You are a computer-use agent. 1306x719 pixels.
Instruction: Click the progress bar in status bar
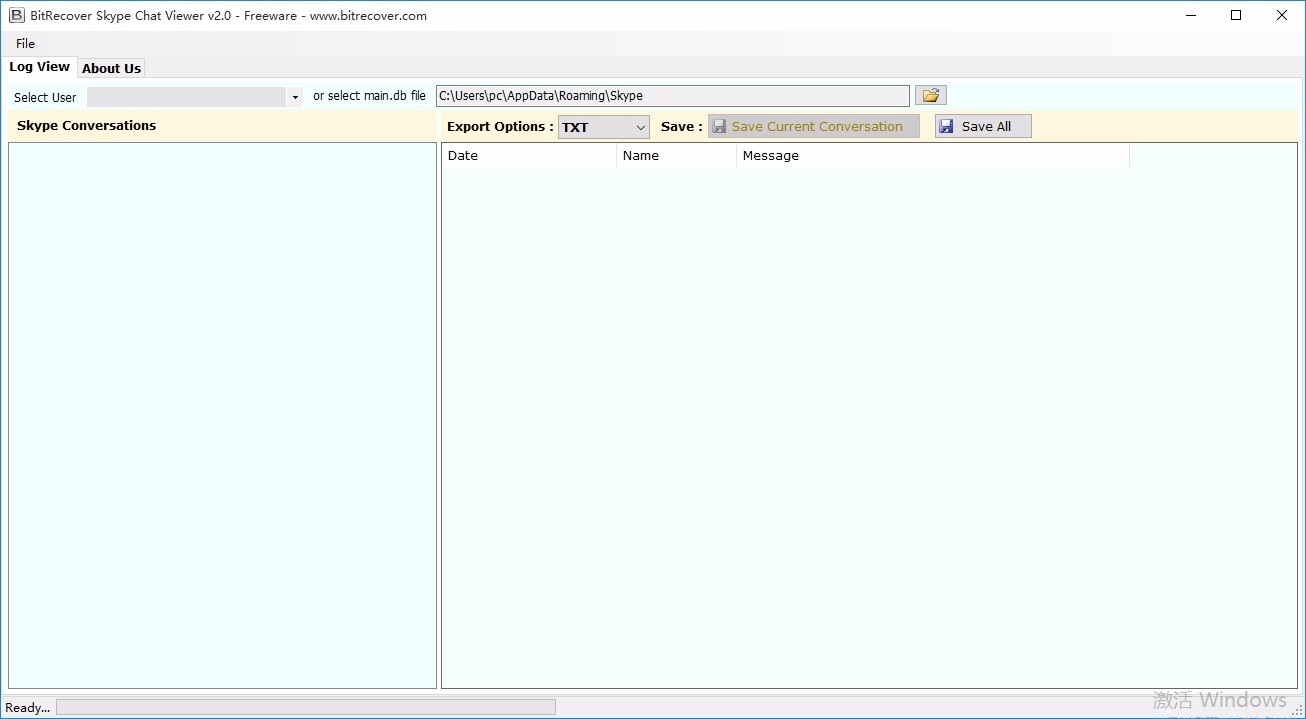[x=306, y=707]
